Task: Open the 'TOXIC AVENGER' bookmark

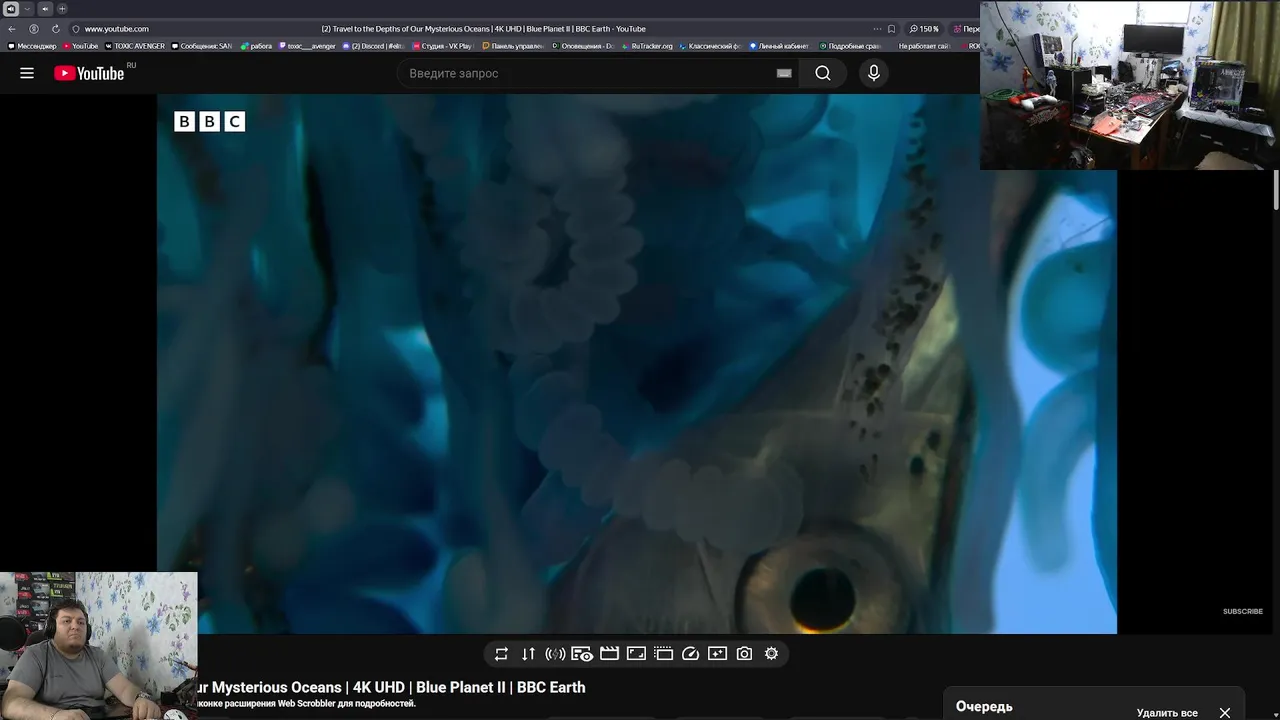Action: point(135,46)
